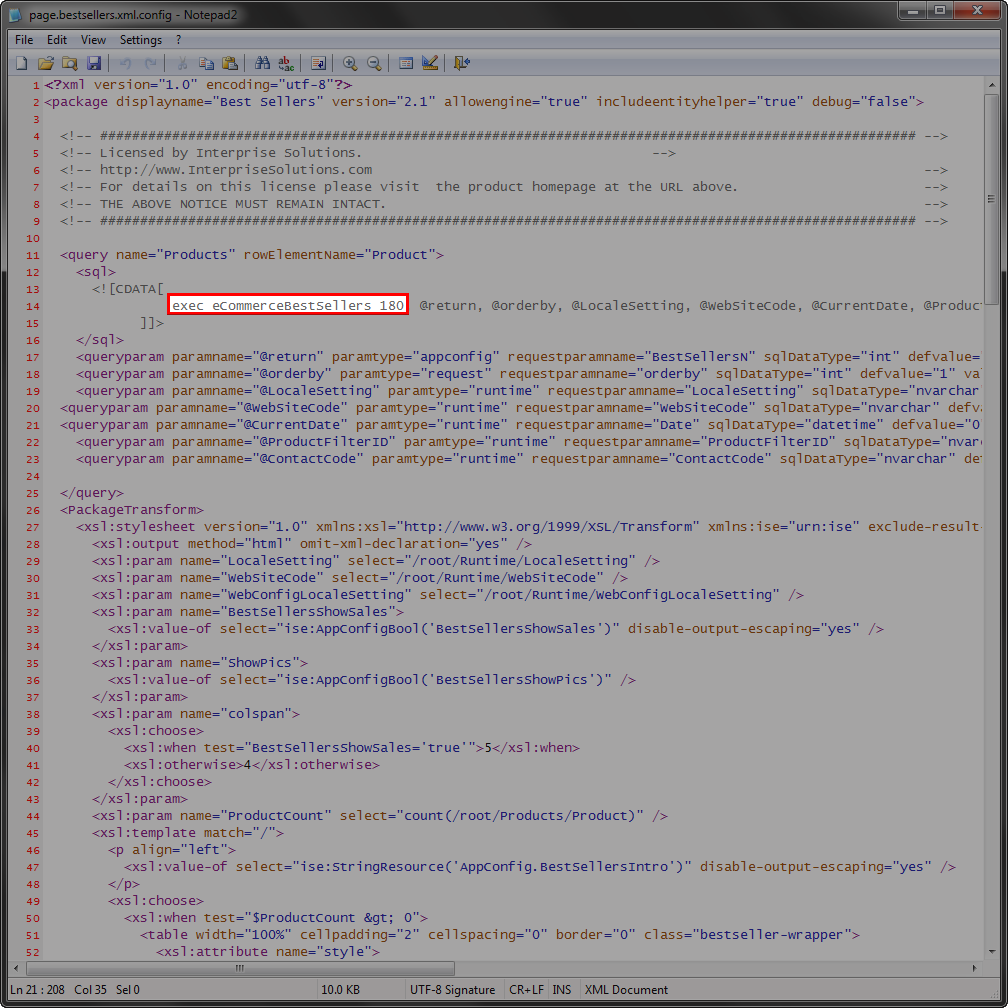The height and width of the screenshot is (1008, 1008).
Task: Paste using the clipboard toolbar icon
Action: point(230,63)
